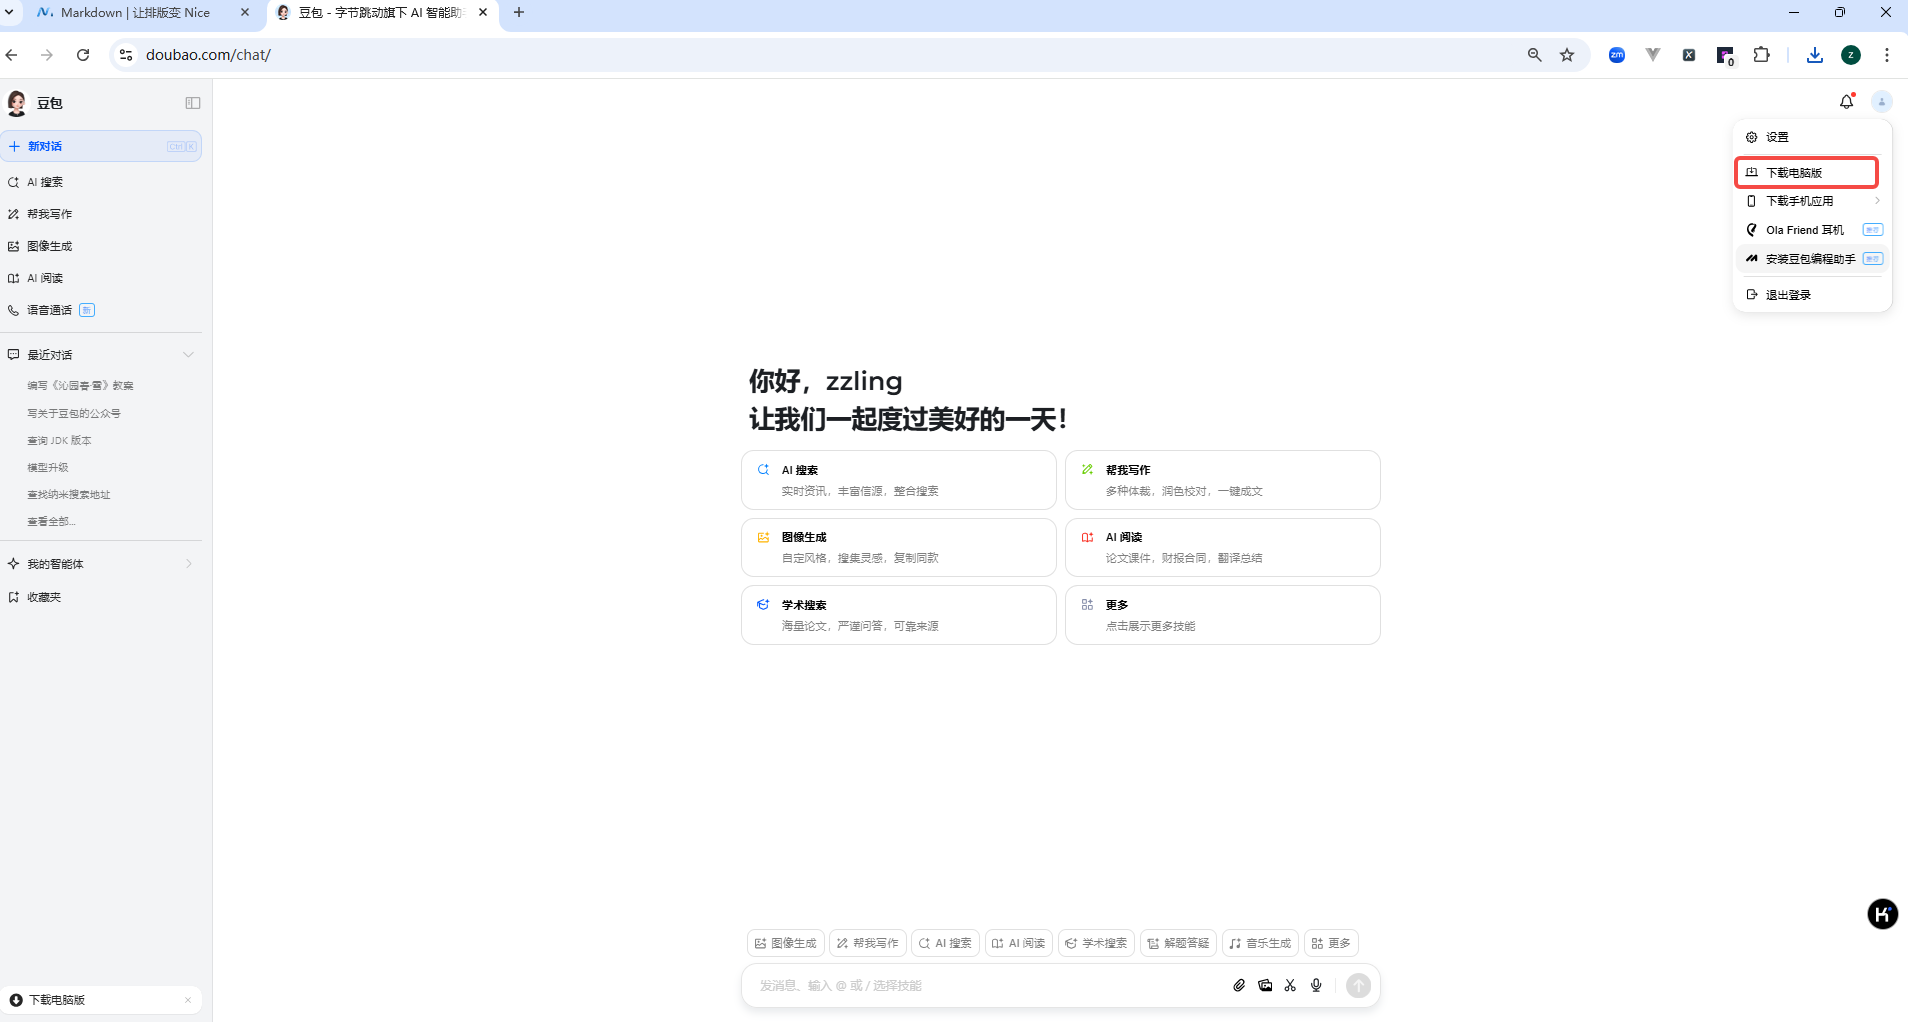Click 学术搜索 chip above the input box

click(x=1096, y=943)
